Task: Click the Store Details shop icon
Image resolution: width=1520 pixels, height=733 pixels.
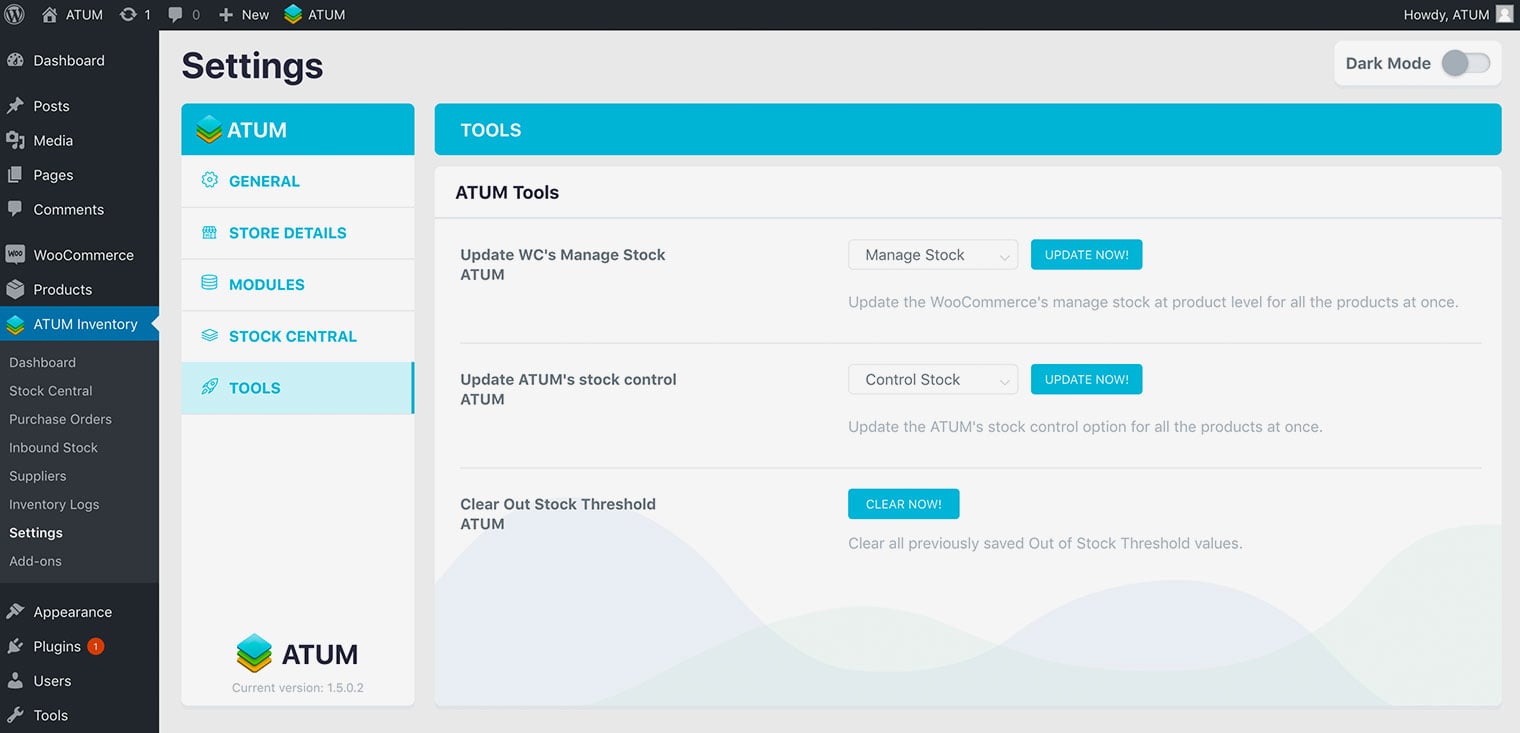Action: [x=209, y=233]
